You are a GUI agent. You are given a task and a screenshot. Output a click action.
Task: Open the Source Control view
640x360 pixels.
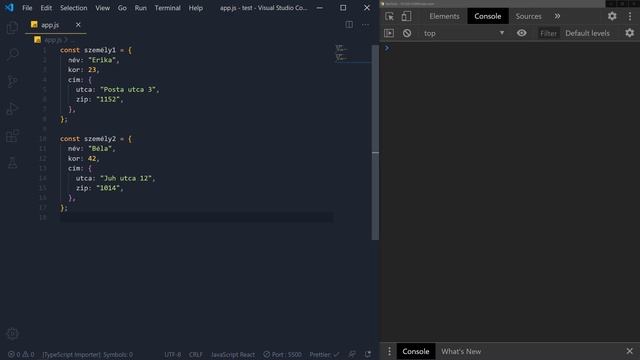point(12,82)
